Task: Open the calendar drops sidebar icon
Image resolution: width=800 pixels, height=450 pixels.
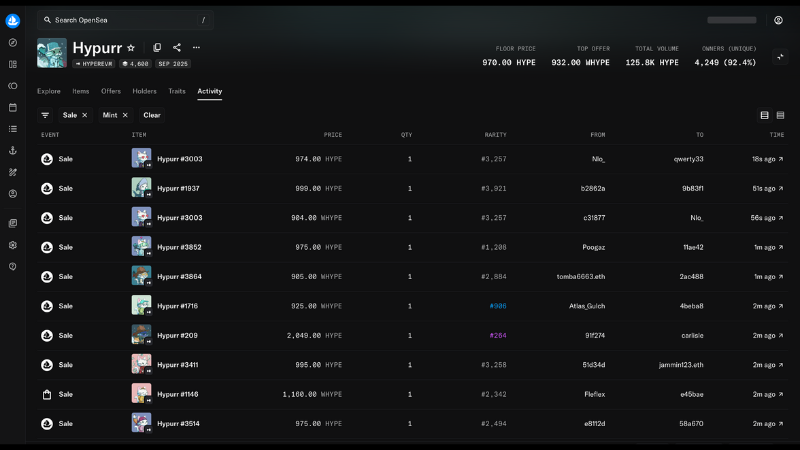Action: tap(13, 108)
